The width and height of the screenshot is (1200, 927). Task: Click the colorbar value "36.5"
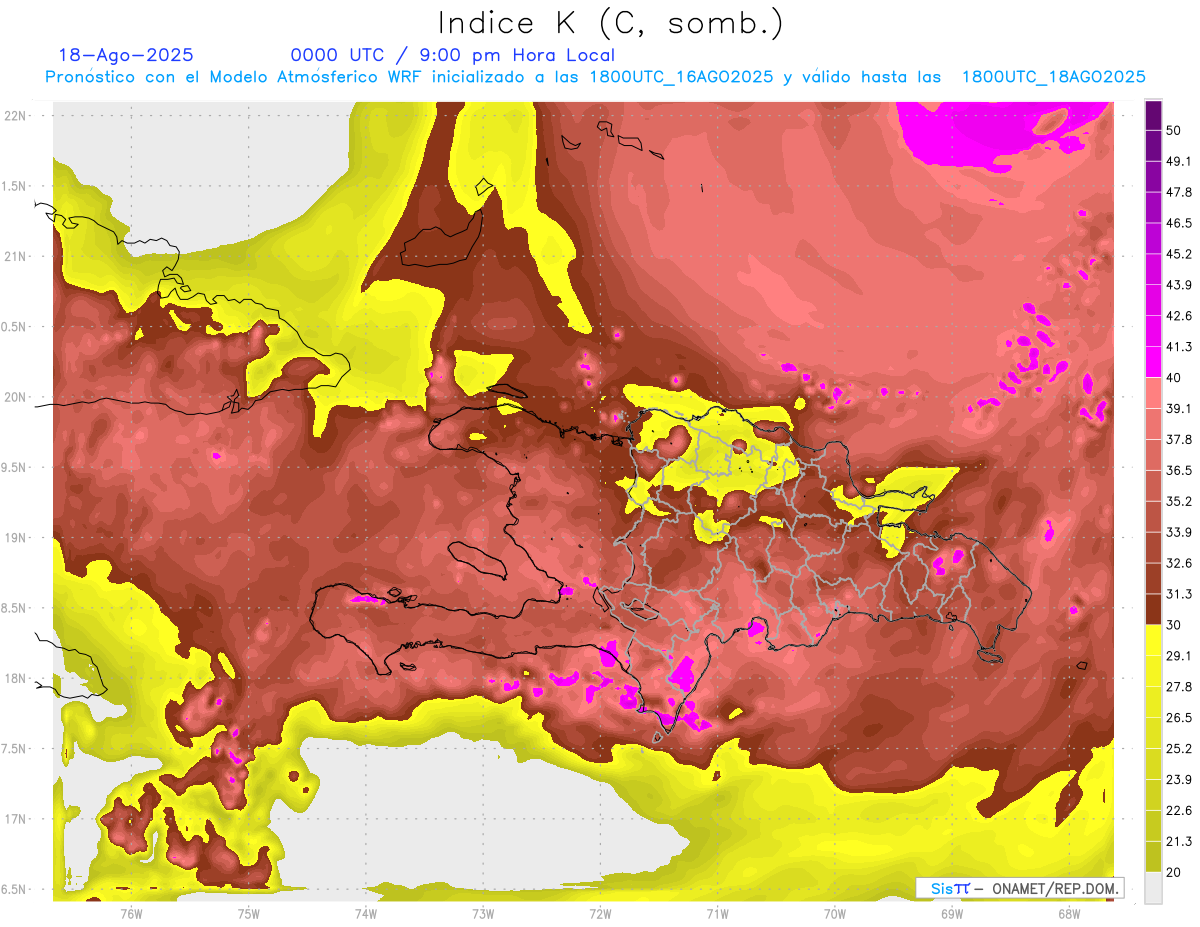pos(1179,470)
